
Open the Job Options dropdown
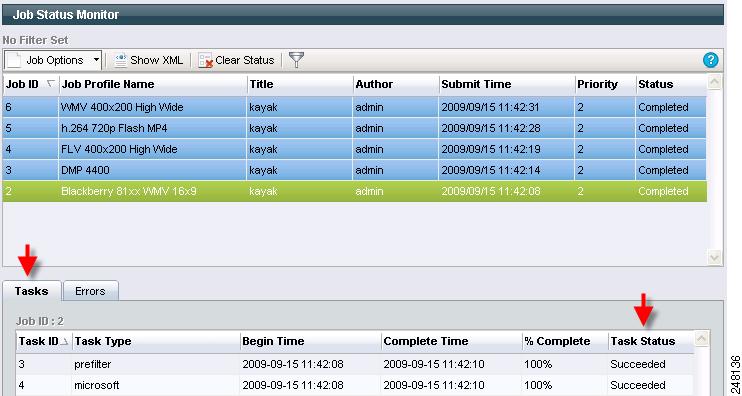click(53, 60)
